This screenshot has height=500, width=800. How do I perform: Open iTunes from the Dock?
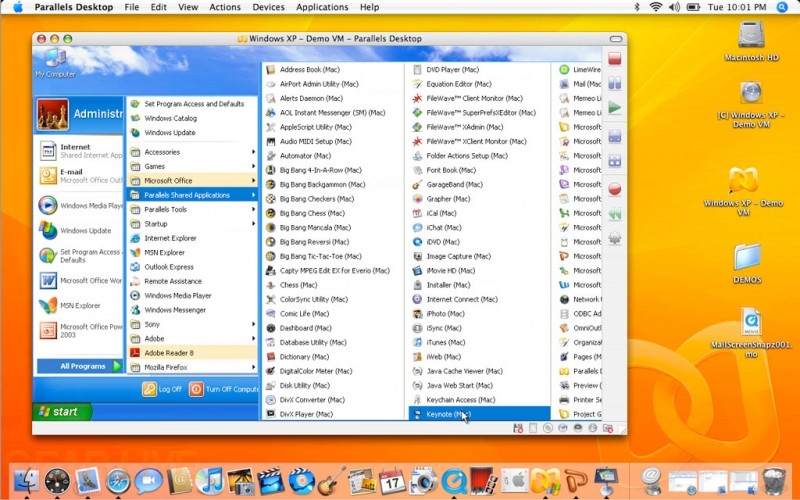point(210,481)
